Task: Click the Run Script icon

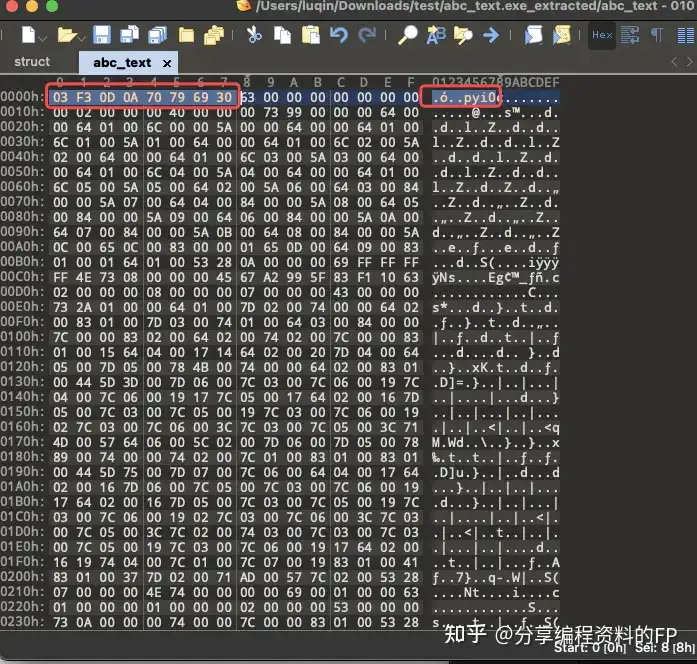Action: coord(534,35)
